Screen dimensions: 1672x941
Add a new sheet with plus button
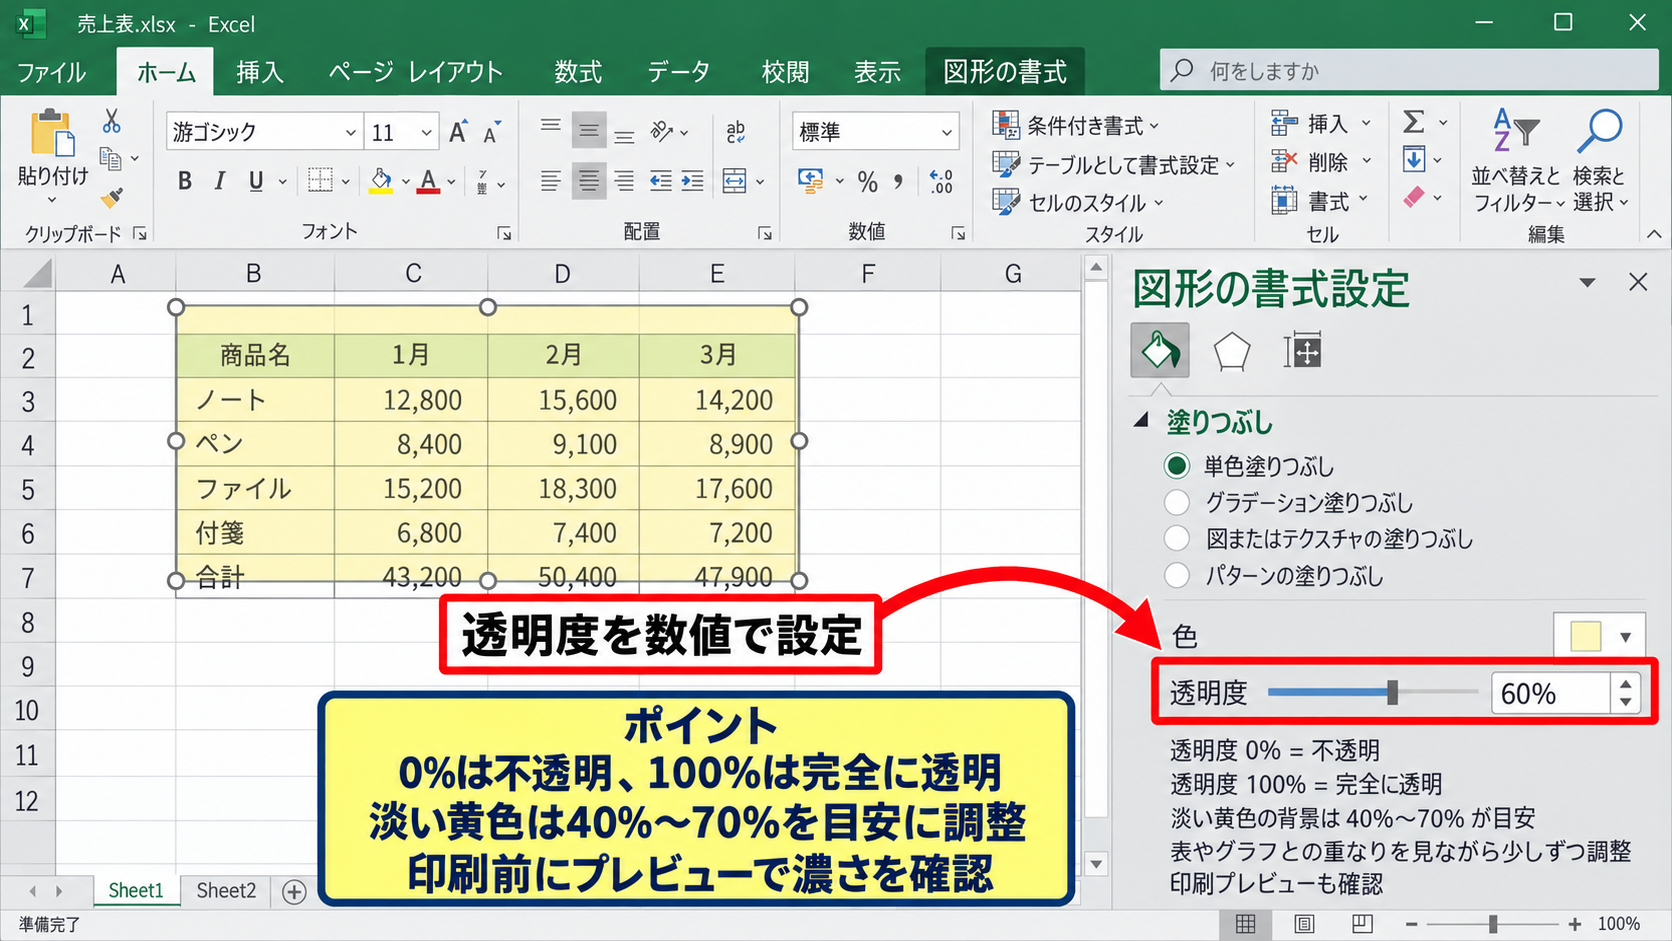pyautogui.click(x=294, y=891)
